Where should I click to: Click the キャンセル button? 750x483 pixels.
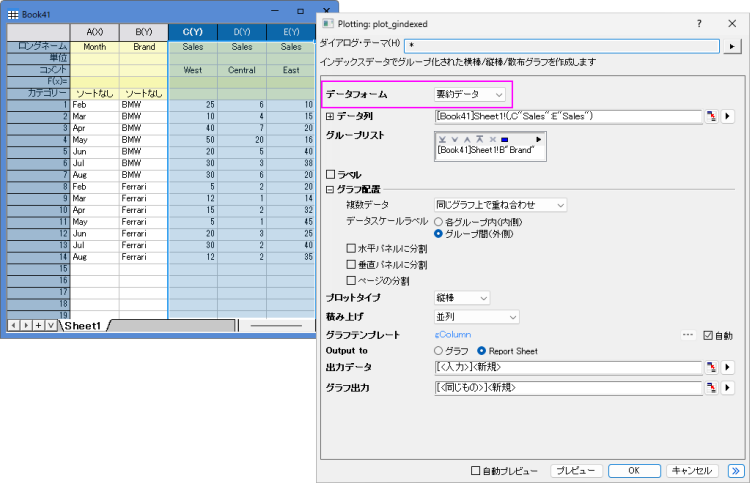coord(692,471)
